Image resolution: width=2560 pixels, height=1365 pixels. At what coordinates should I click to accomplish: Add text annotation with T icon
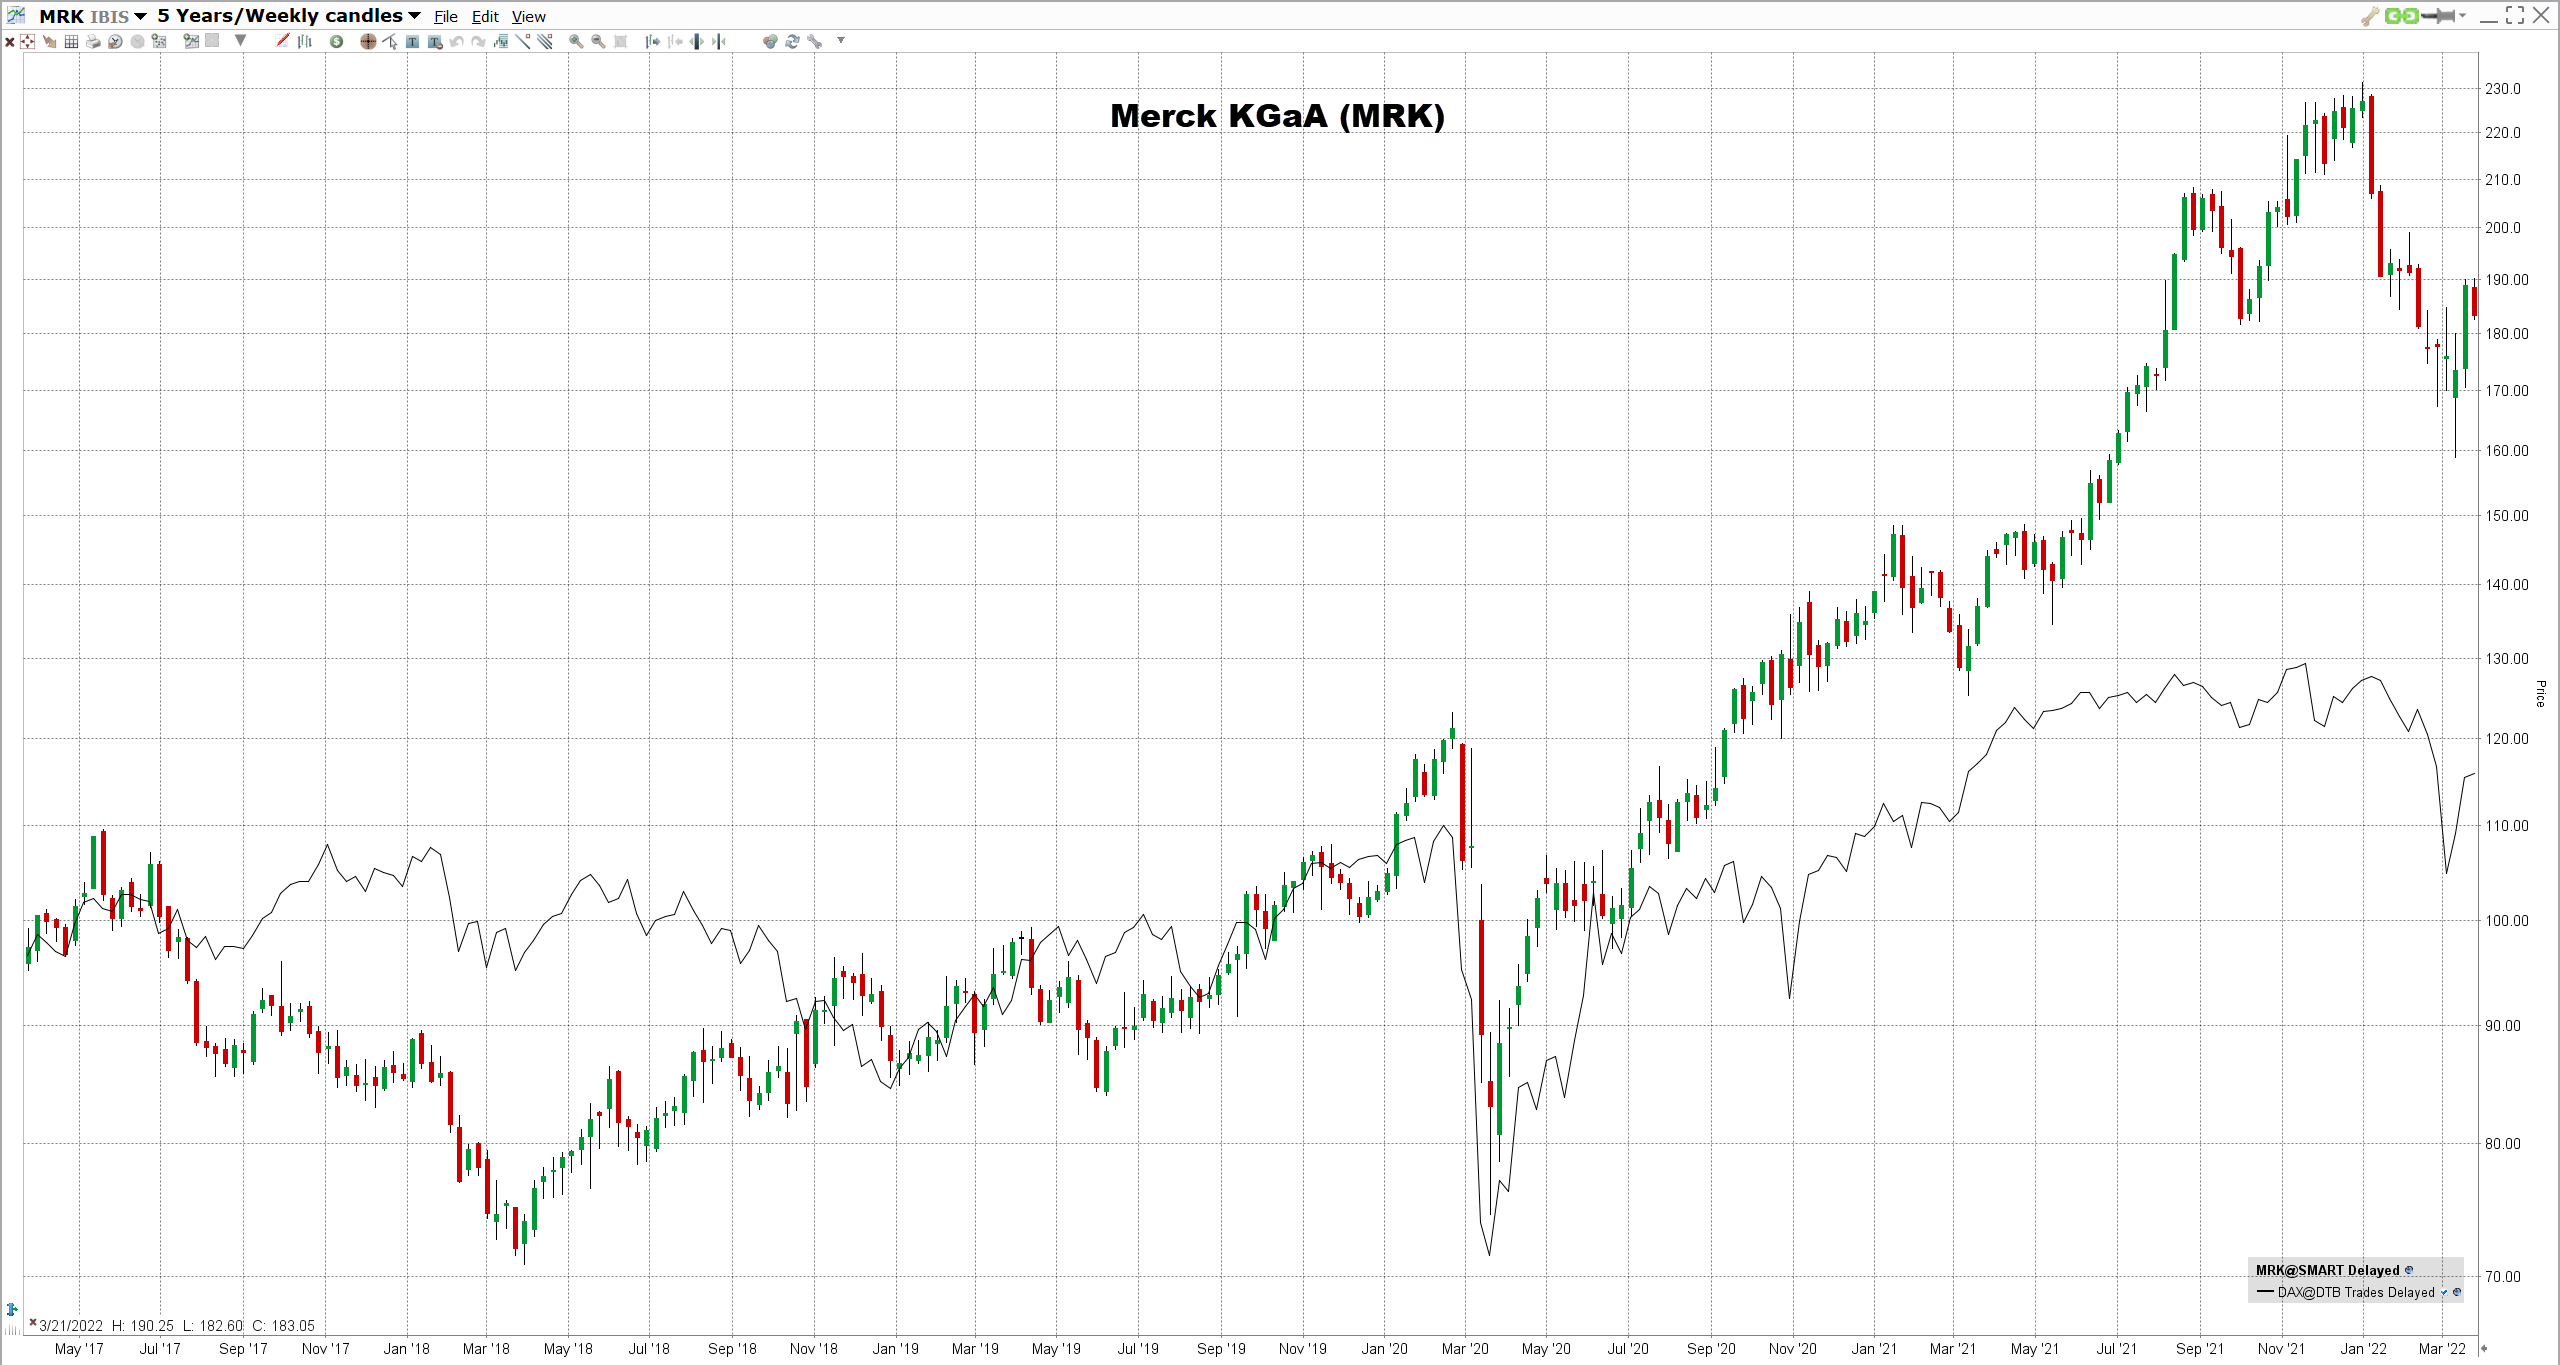(x=412, y=42)
